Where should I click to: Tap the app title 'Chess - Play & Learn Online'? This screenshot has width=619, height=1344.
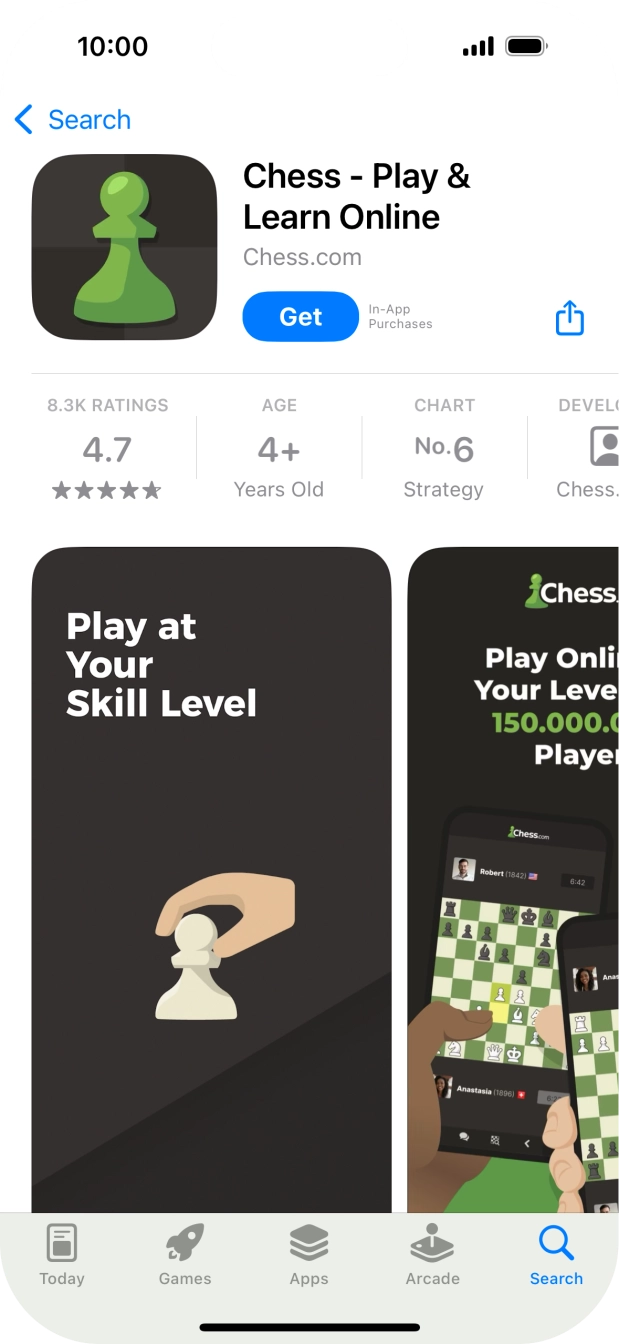pyautogui.click(x=356, y=196)
